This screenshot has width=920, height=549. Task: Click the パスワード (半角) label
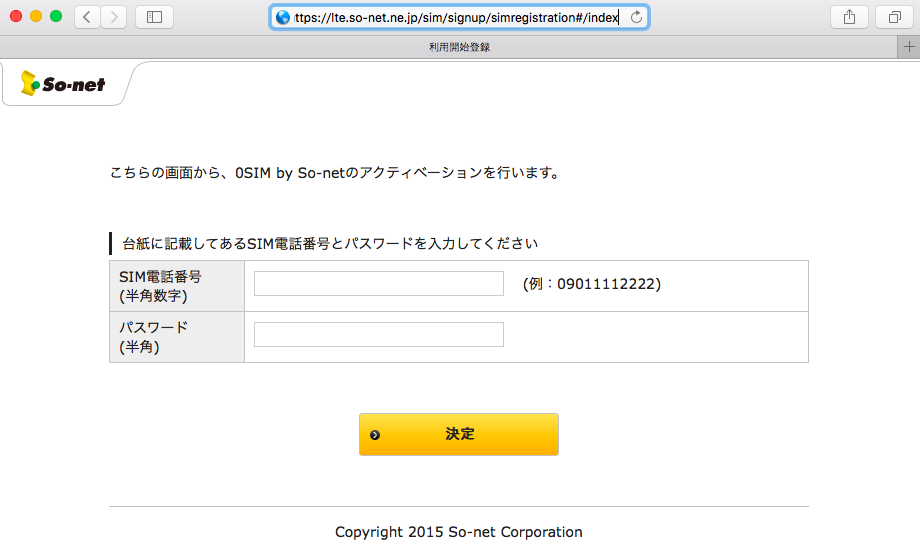154,337
